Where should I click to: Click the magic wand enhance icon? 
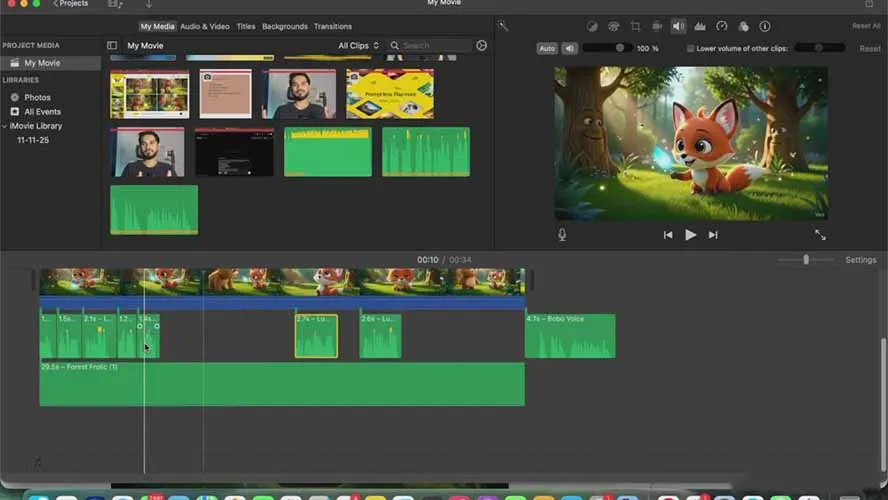click(x=503, y=26)
